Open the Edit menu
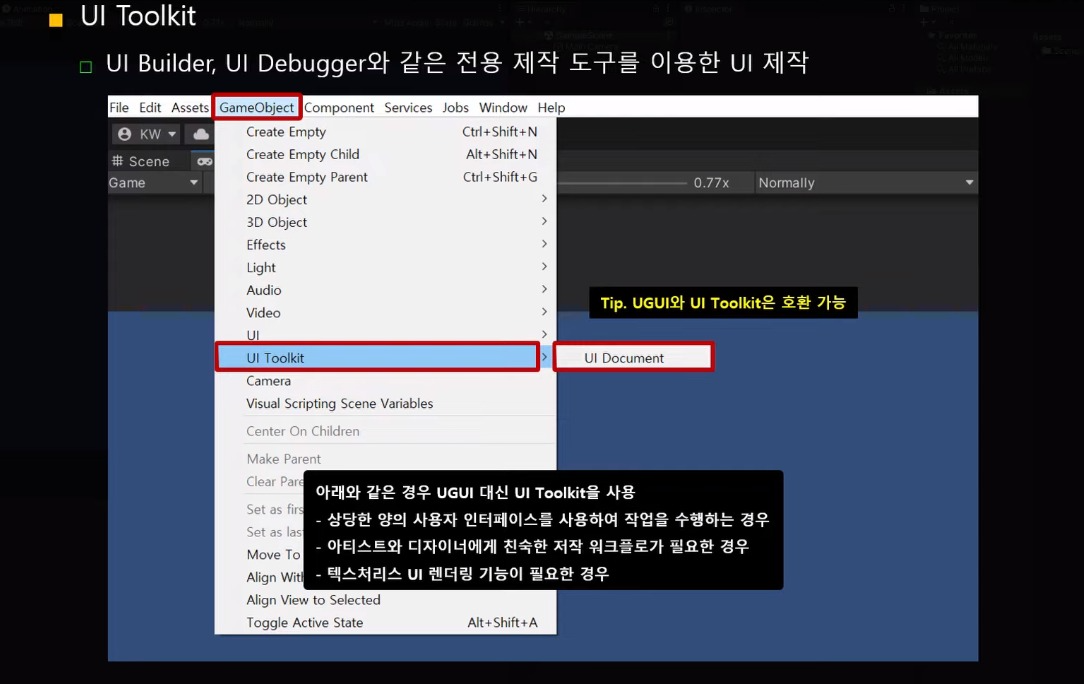1084x684 pixels. click(150, 108)
